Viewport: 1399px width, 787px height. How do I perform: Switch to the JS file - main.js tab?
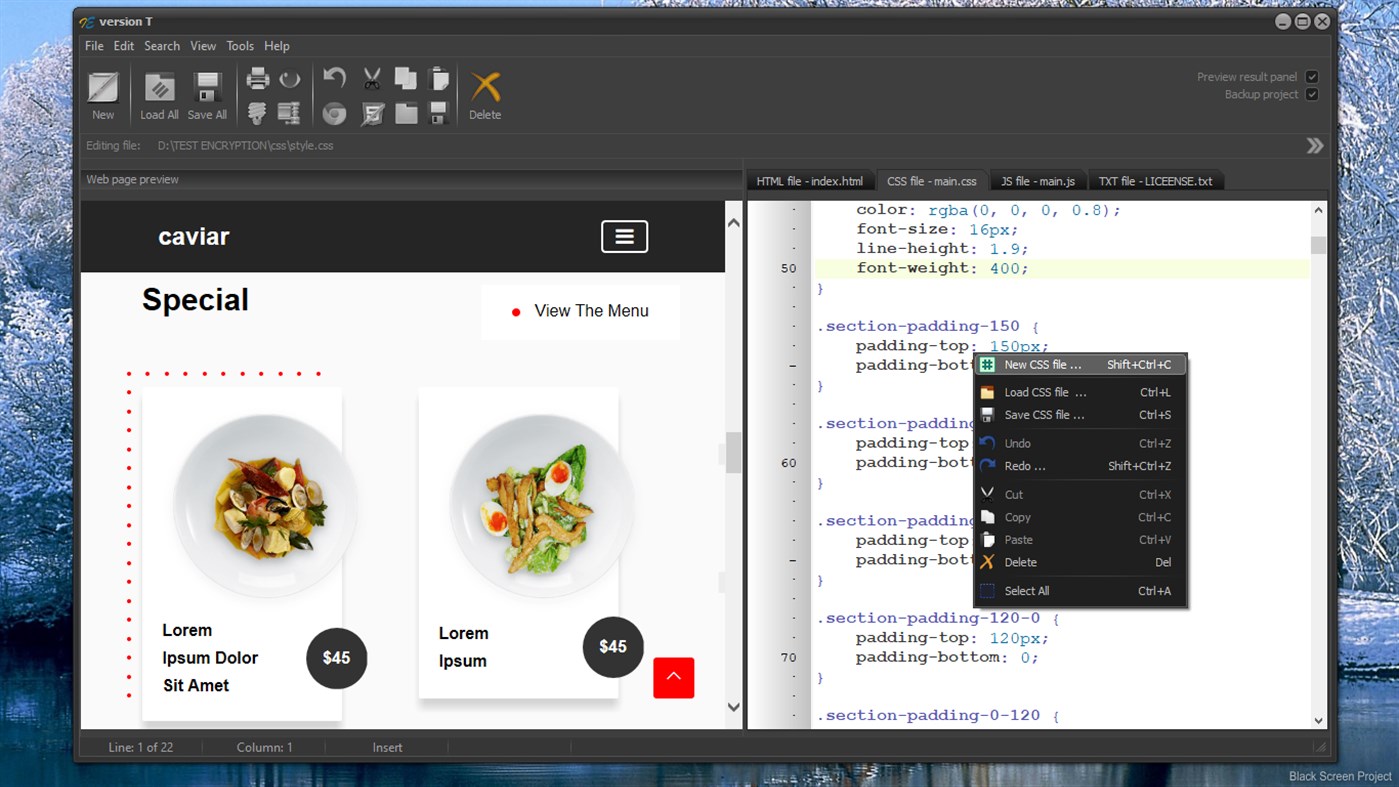pyautogui.click(x=1038, y=181)
